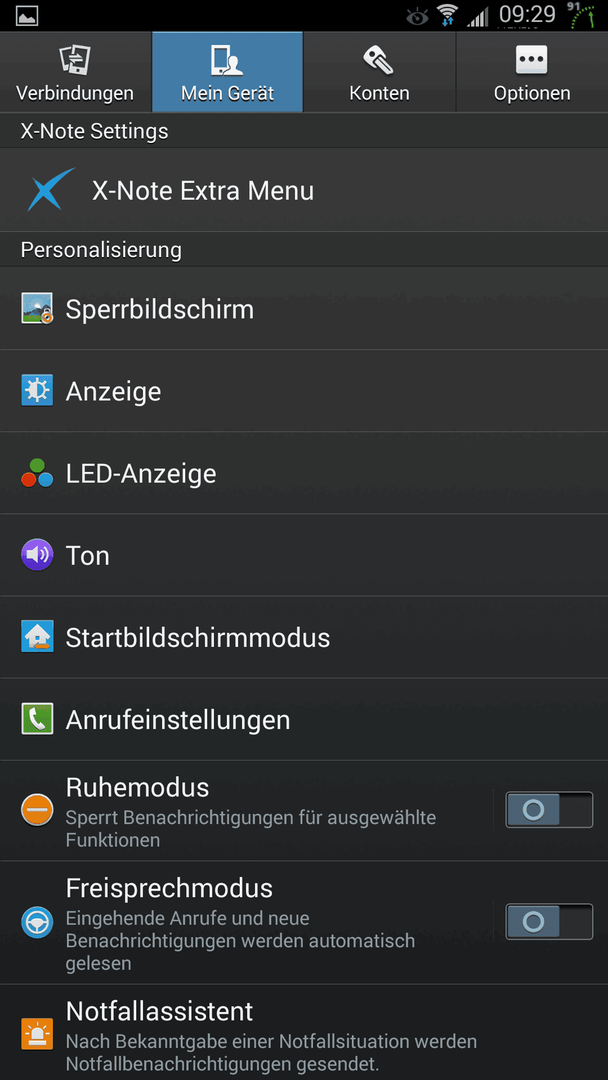Tap the green Anrufeinstellungen phone icon
This screenshot has height=1080, width=608.
pos(37,719)
